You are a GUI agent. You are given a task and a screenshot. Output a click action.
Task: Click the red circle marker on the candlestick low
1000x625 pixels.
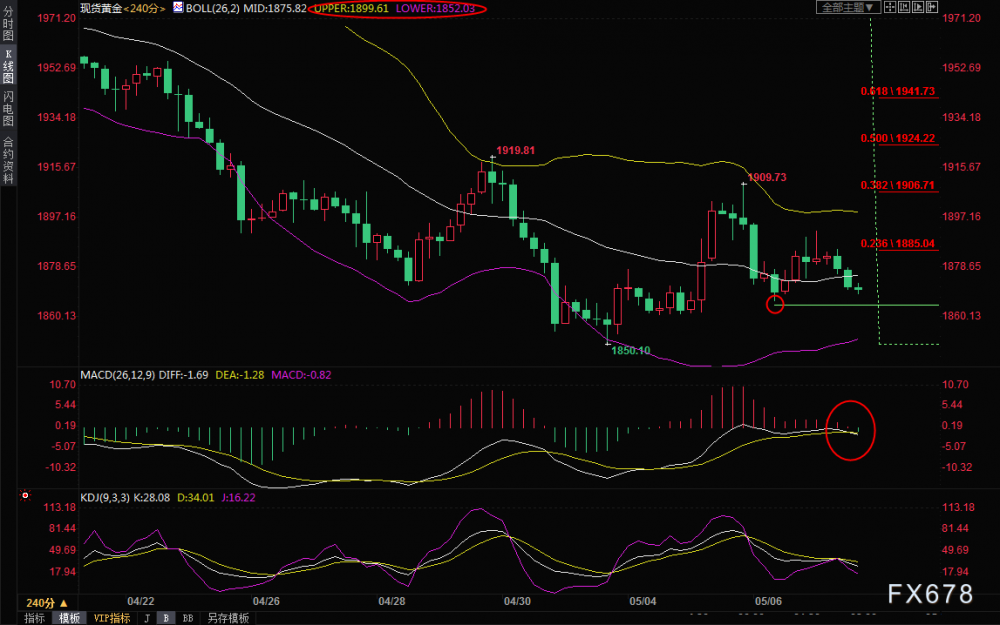(775, 304)
